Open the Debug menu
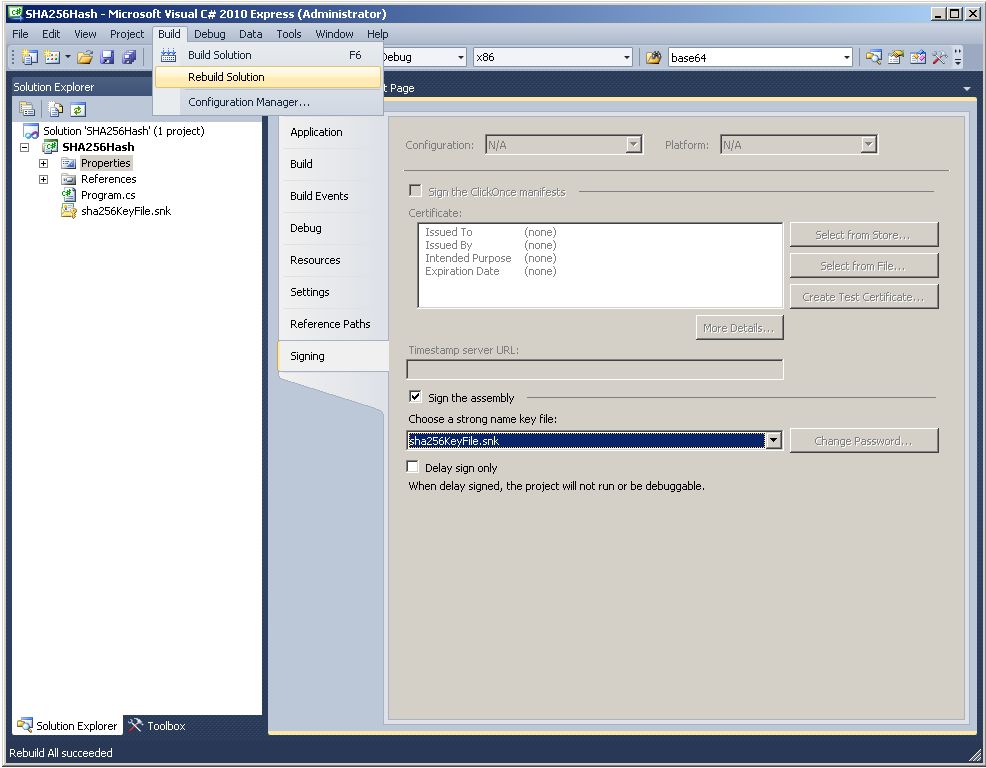986x768 pixels. 209,34
